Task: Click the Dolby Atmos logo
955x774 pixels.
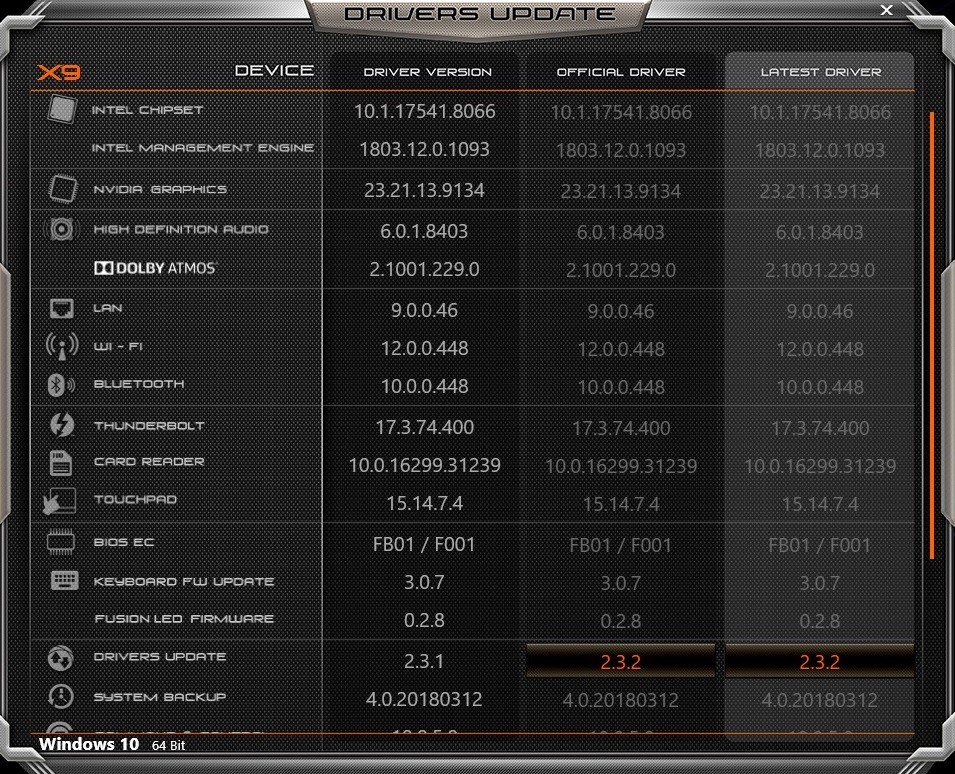Action: [155, 268]
